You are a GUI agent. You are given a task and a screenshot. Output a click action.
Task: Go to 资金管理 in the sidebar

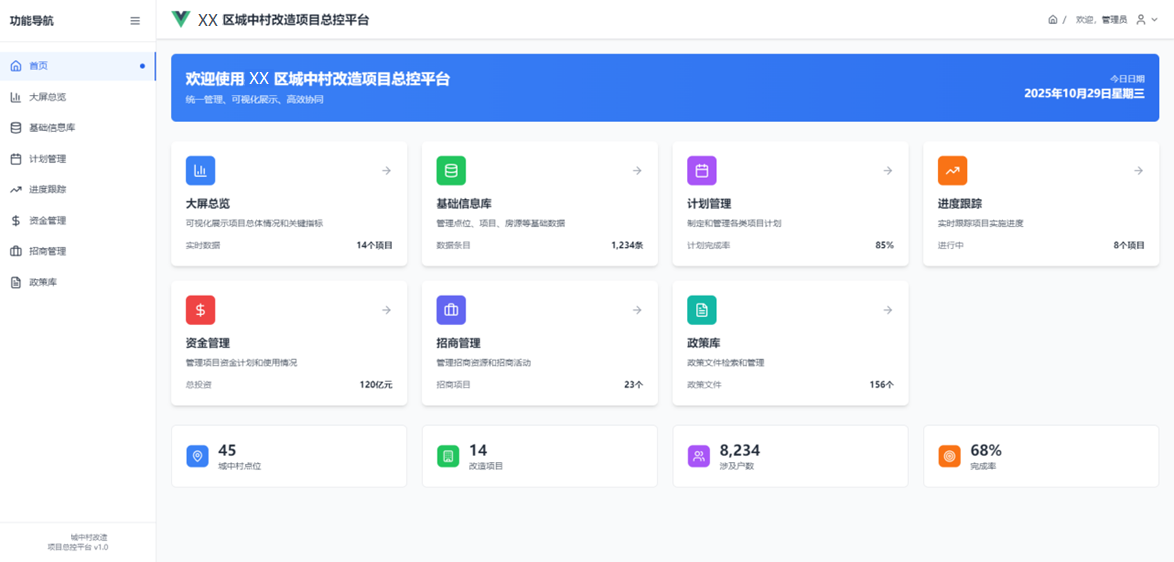47,221
